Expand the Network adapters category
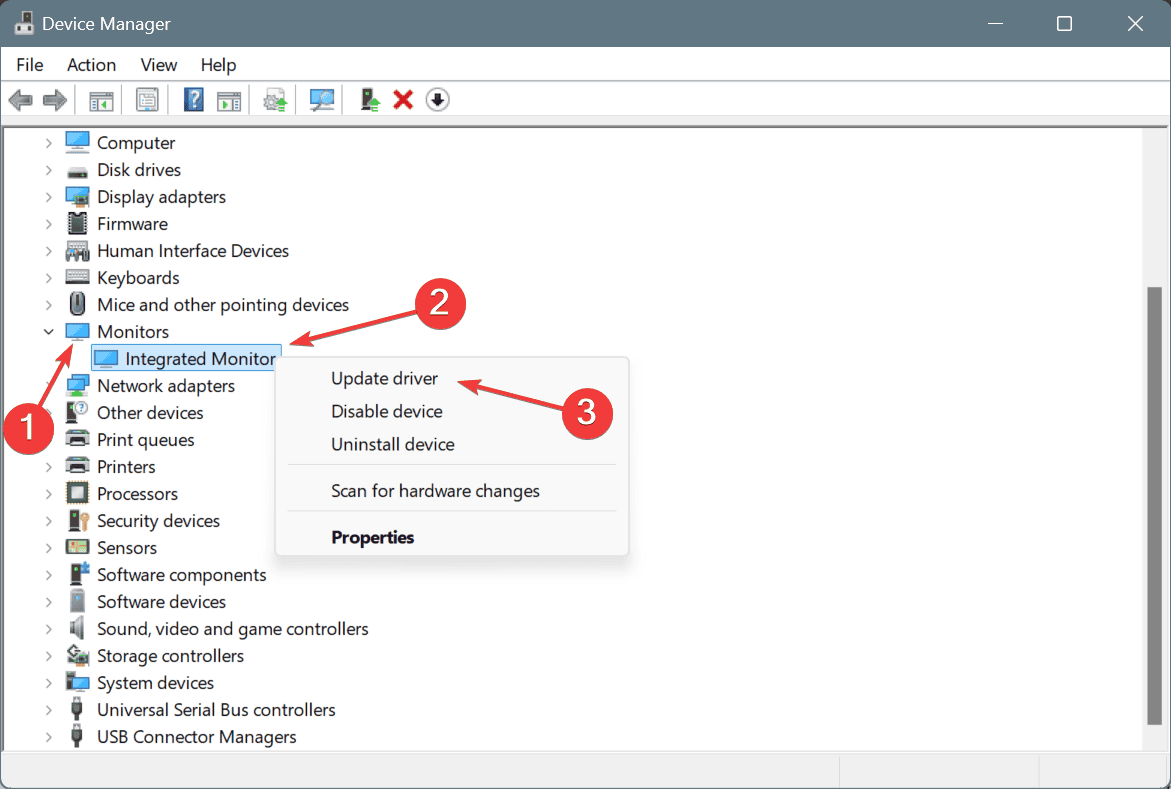This screenshot has width=1171, height=789. click(49, 386)
